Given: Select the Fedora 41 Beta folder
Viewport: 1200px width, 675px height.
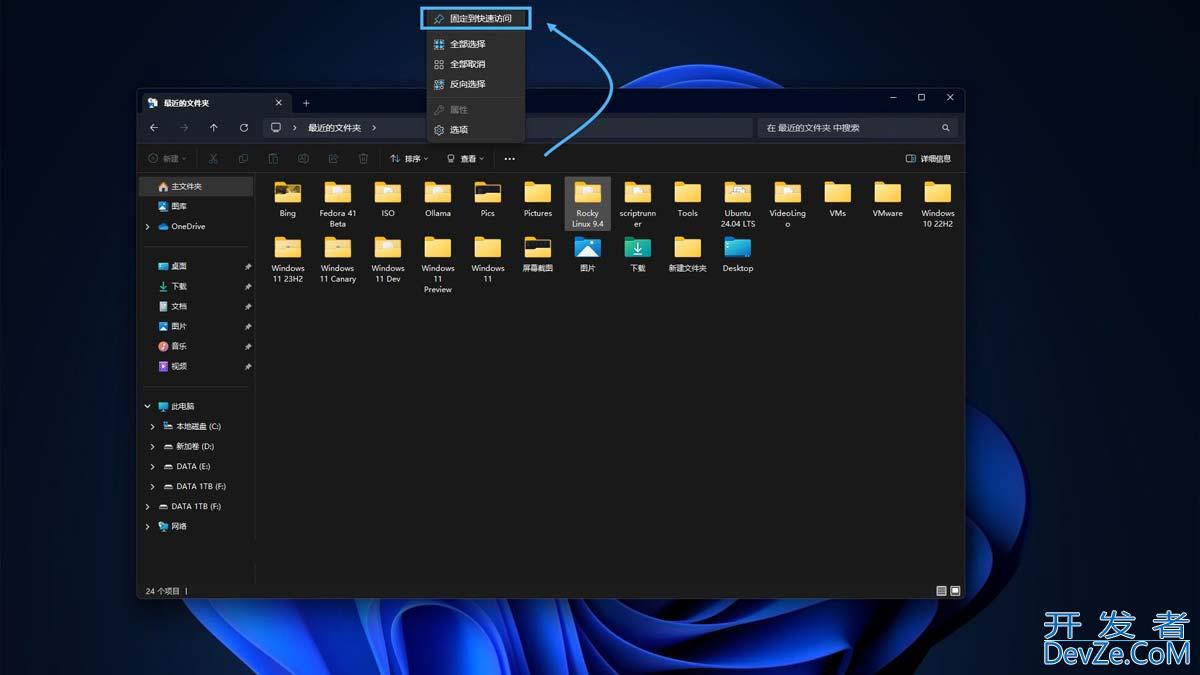Looking at the screenshot, I should click(338, 204).
